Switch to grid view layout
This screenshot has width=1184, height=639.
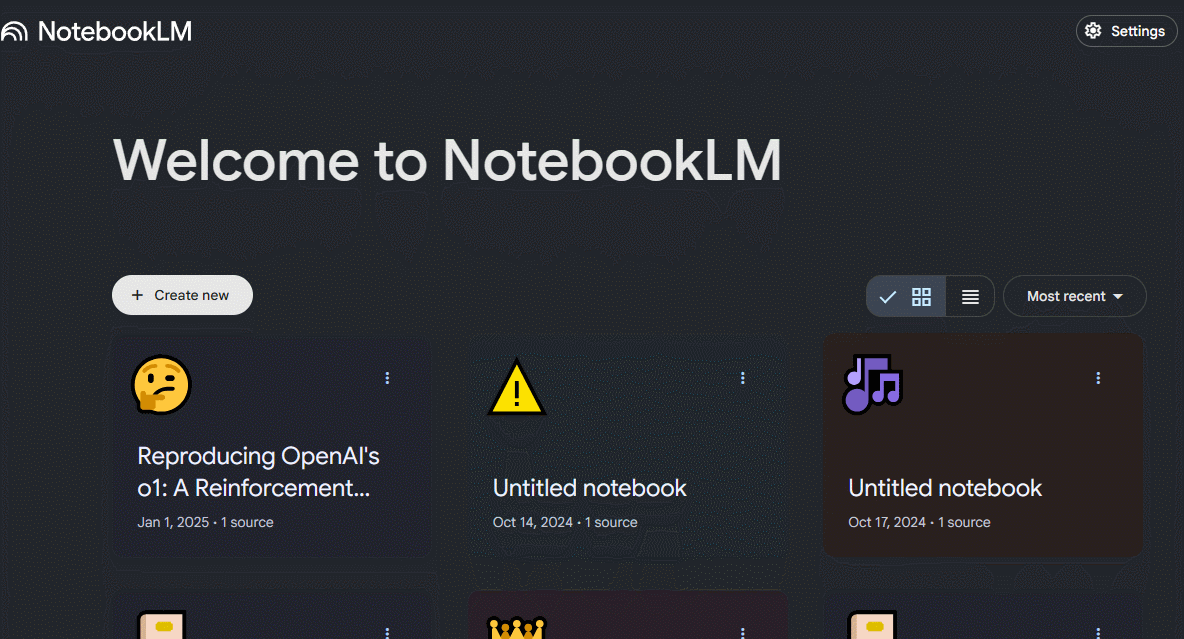point(921,296)
